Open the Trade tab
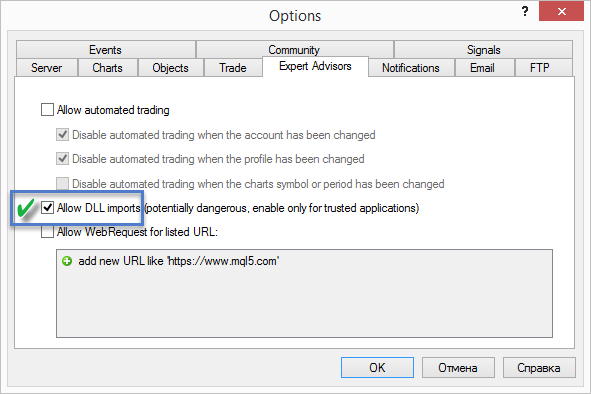The width and height of the screenshot is (591, 394). (x=233, y=68)
